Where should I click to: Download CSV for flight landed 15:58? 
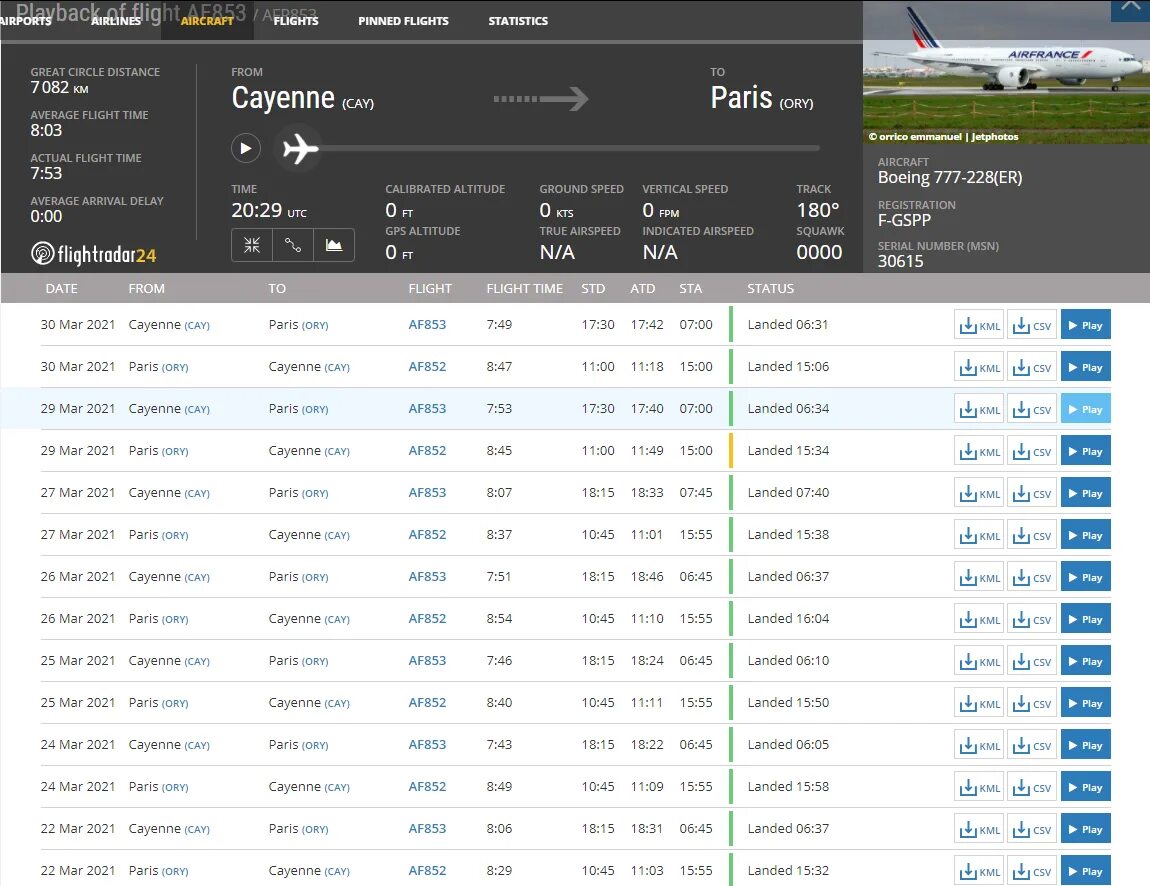pos(1032,788)
